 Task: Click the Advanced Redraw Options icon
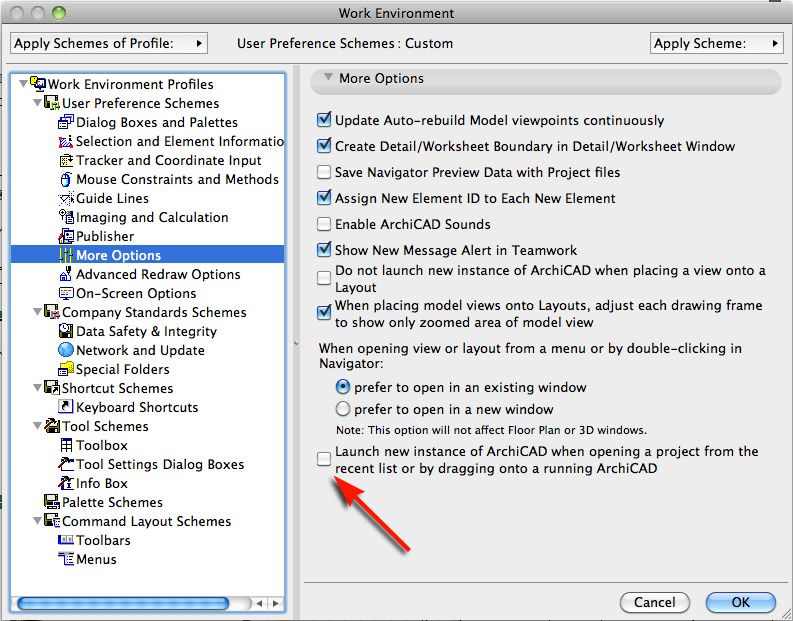coord(66,274)
